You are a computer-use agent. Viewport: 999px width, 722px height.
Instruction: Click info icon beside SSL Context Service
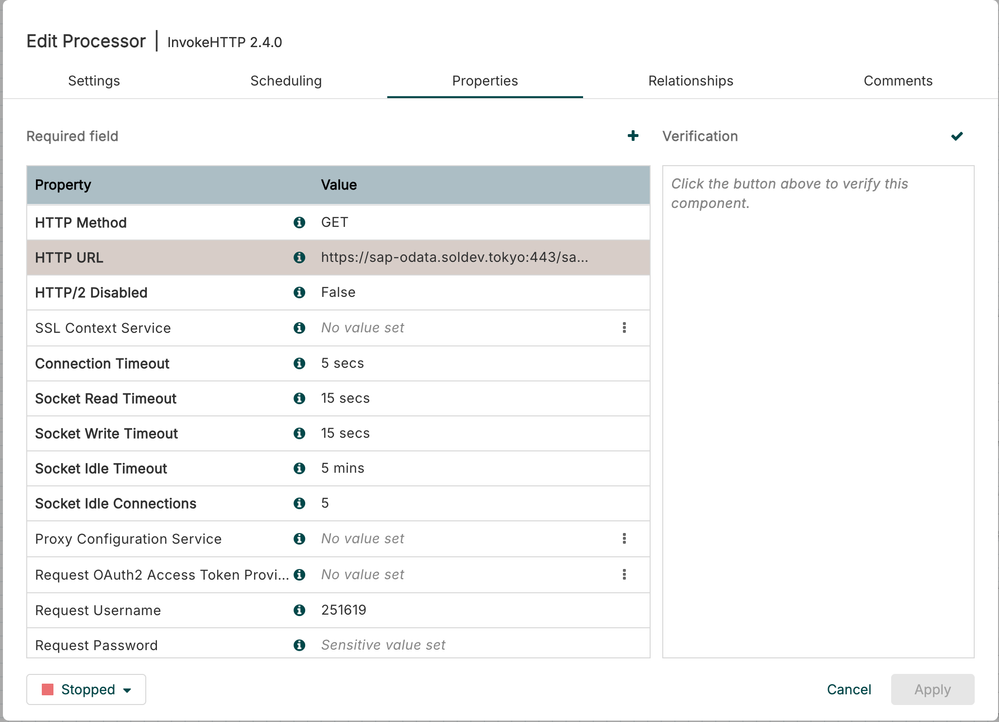[299, 328]
